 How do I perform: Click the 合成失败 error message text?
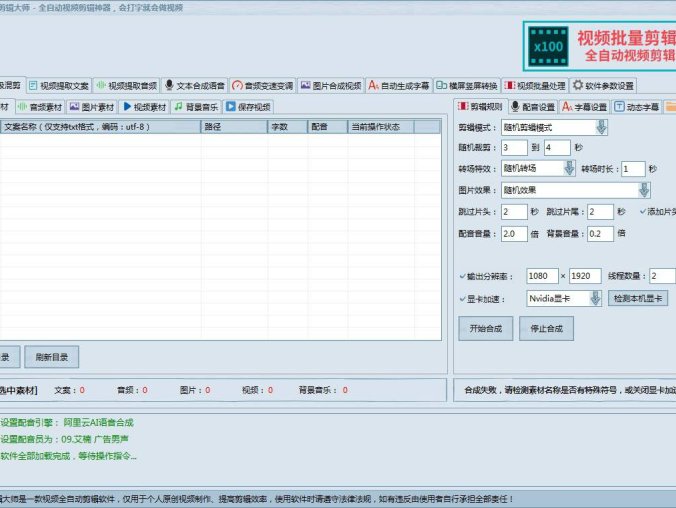point(570,390)
